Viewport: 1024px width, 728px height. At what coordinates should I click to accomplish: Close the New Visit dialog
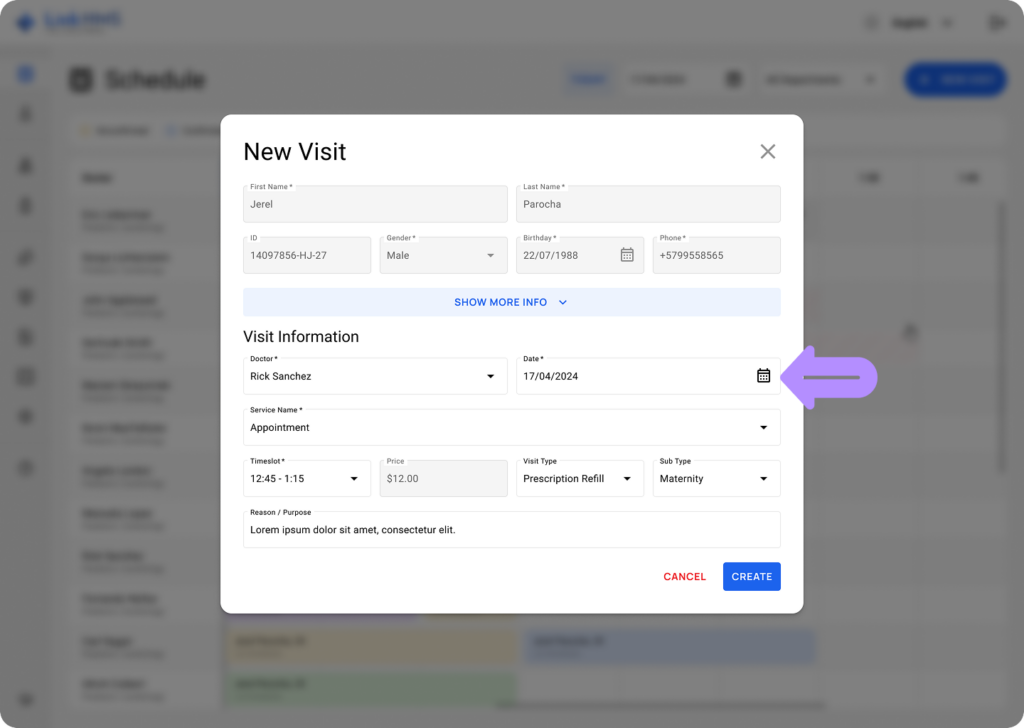pyautogui.click(x=767, y=151)
